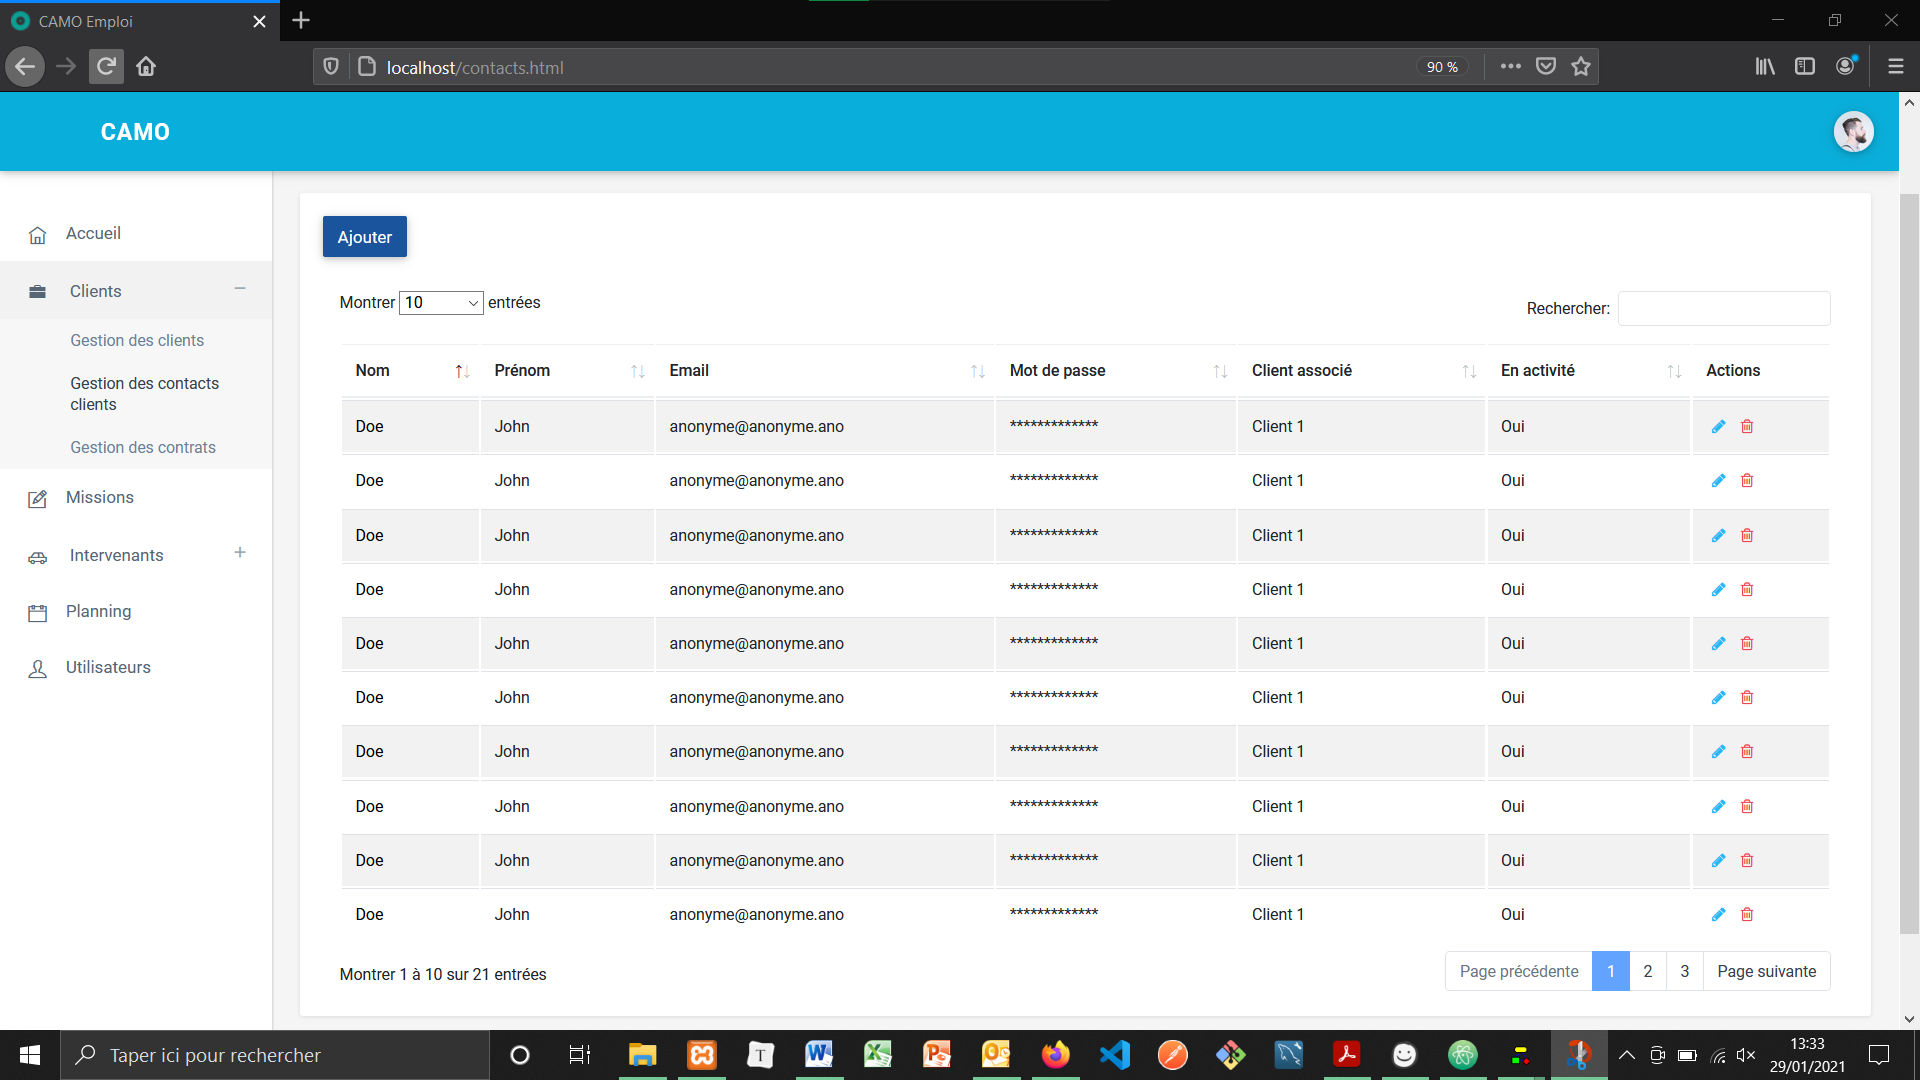The width and height of the screenshot is (1920, 1080).
Task: Open the user avatar in the header
Action: (x=1853, y=132)
